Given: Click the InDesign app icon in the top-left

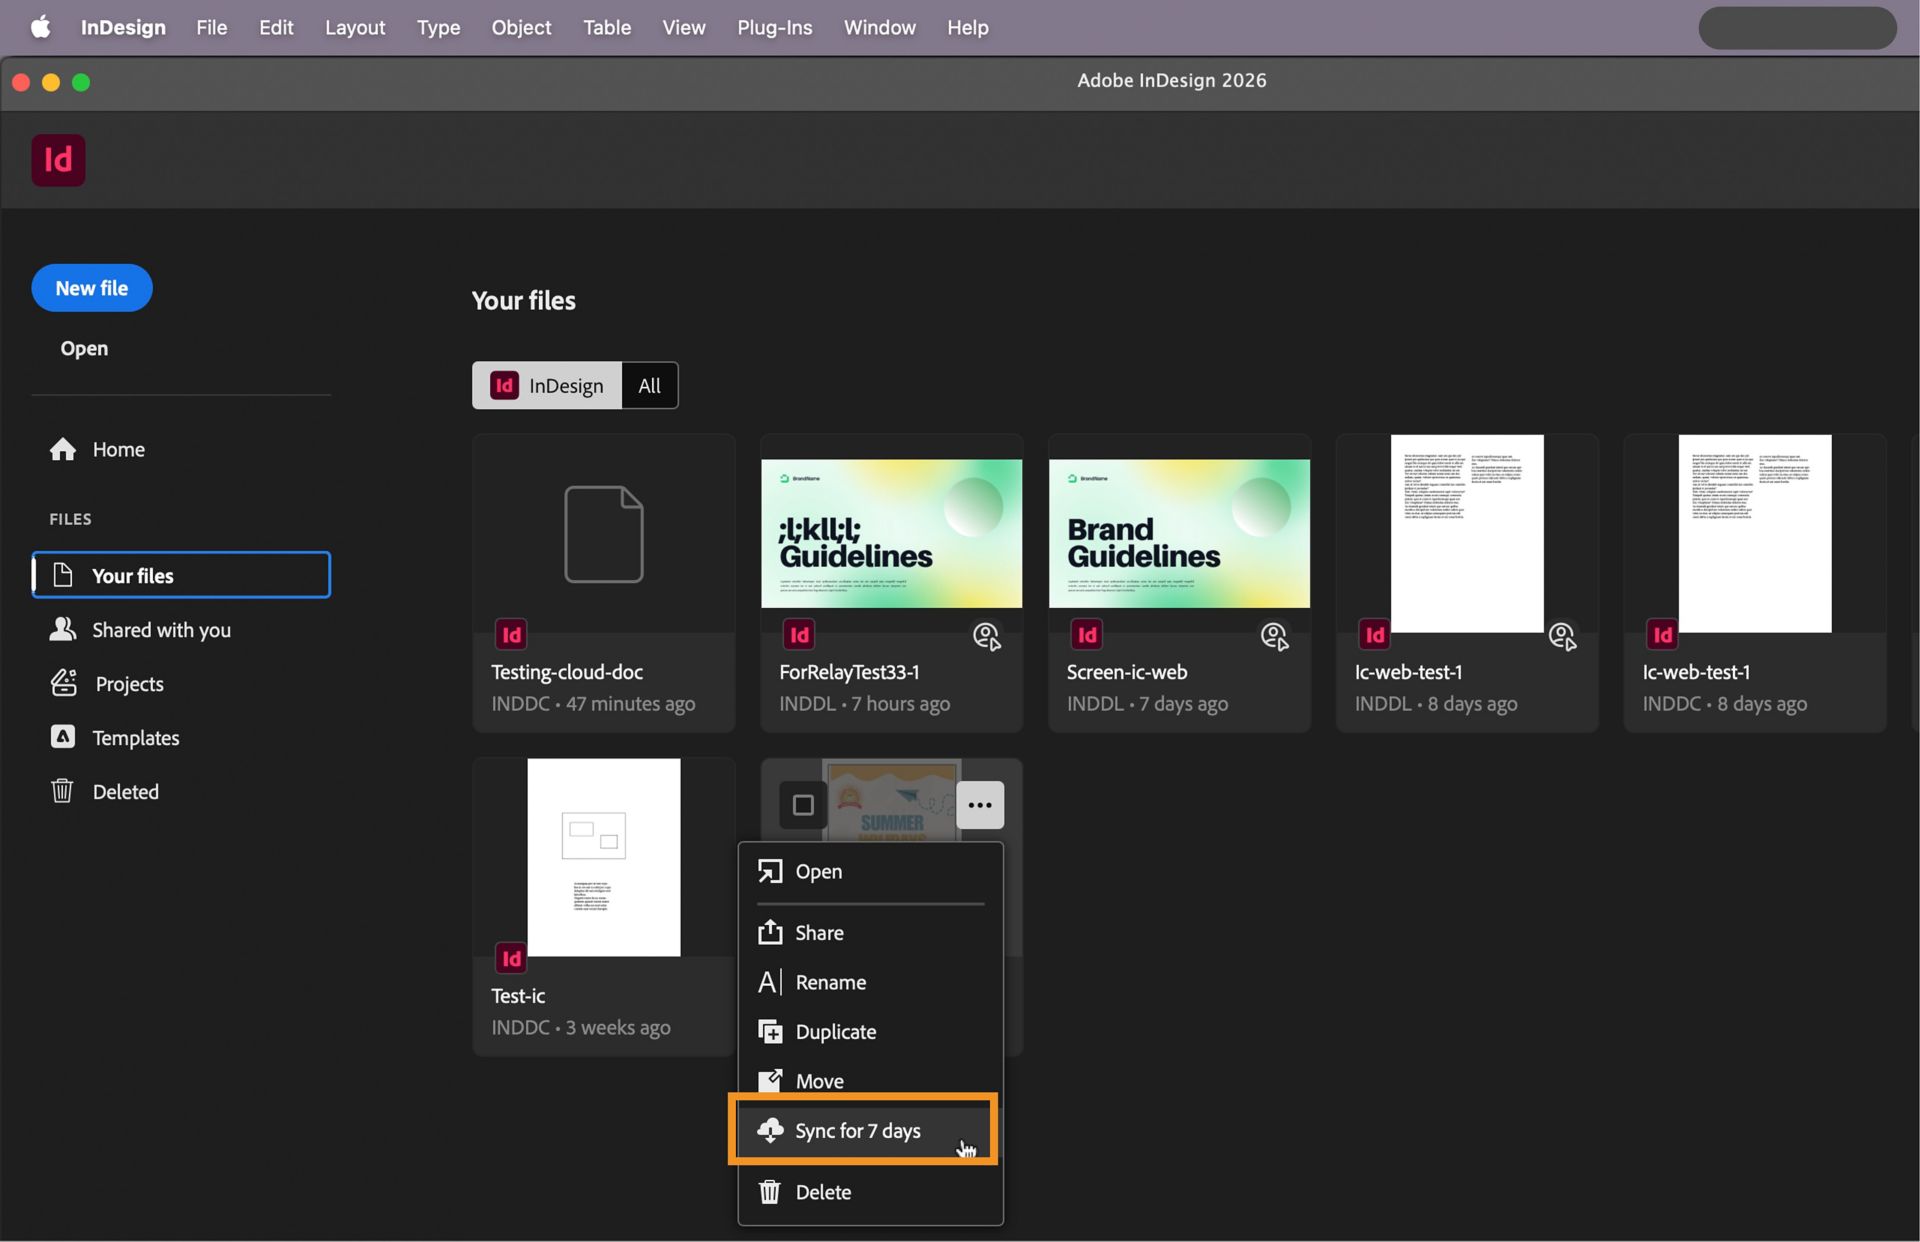Looking at the screenshot, I should tap(58, 160).
